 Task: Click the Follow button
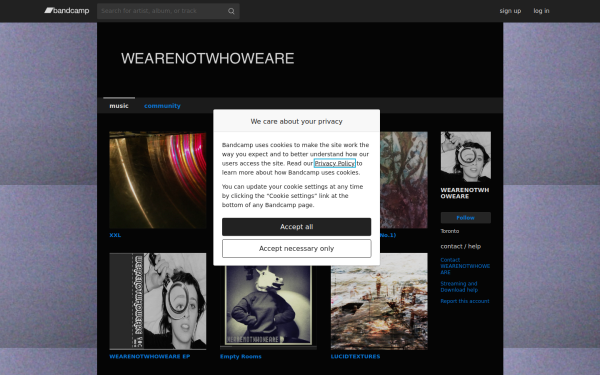[x=466, y=218]
